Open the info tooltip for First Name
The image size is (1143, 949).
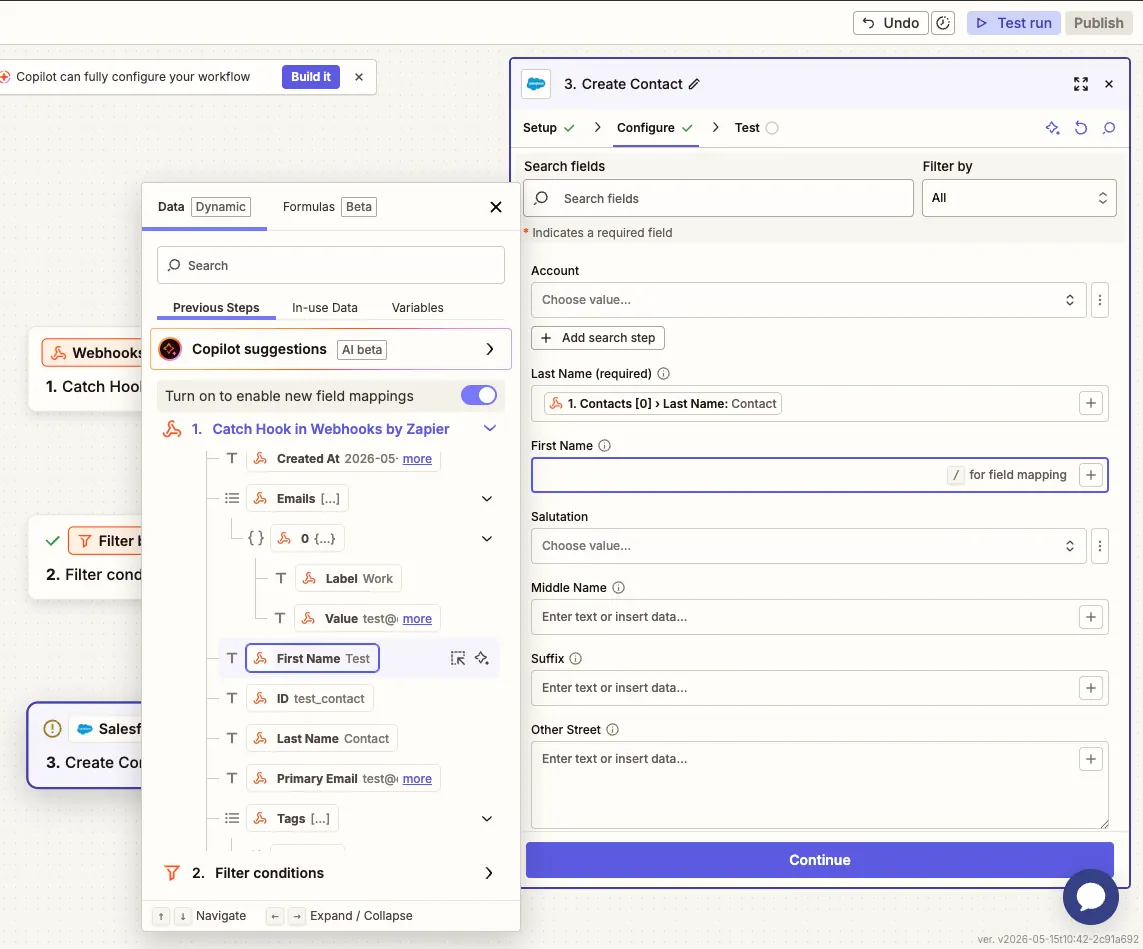(x=604, y=445)
